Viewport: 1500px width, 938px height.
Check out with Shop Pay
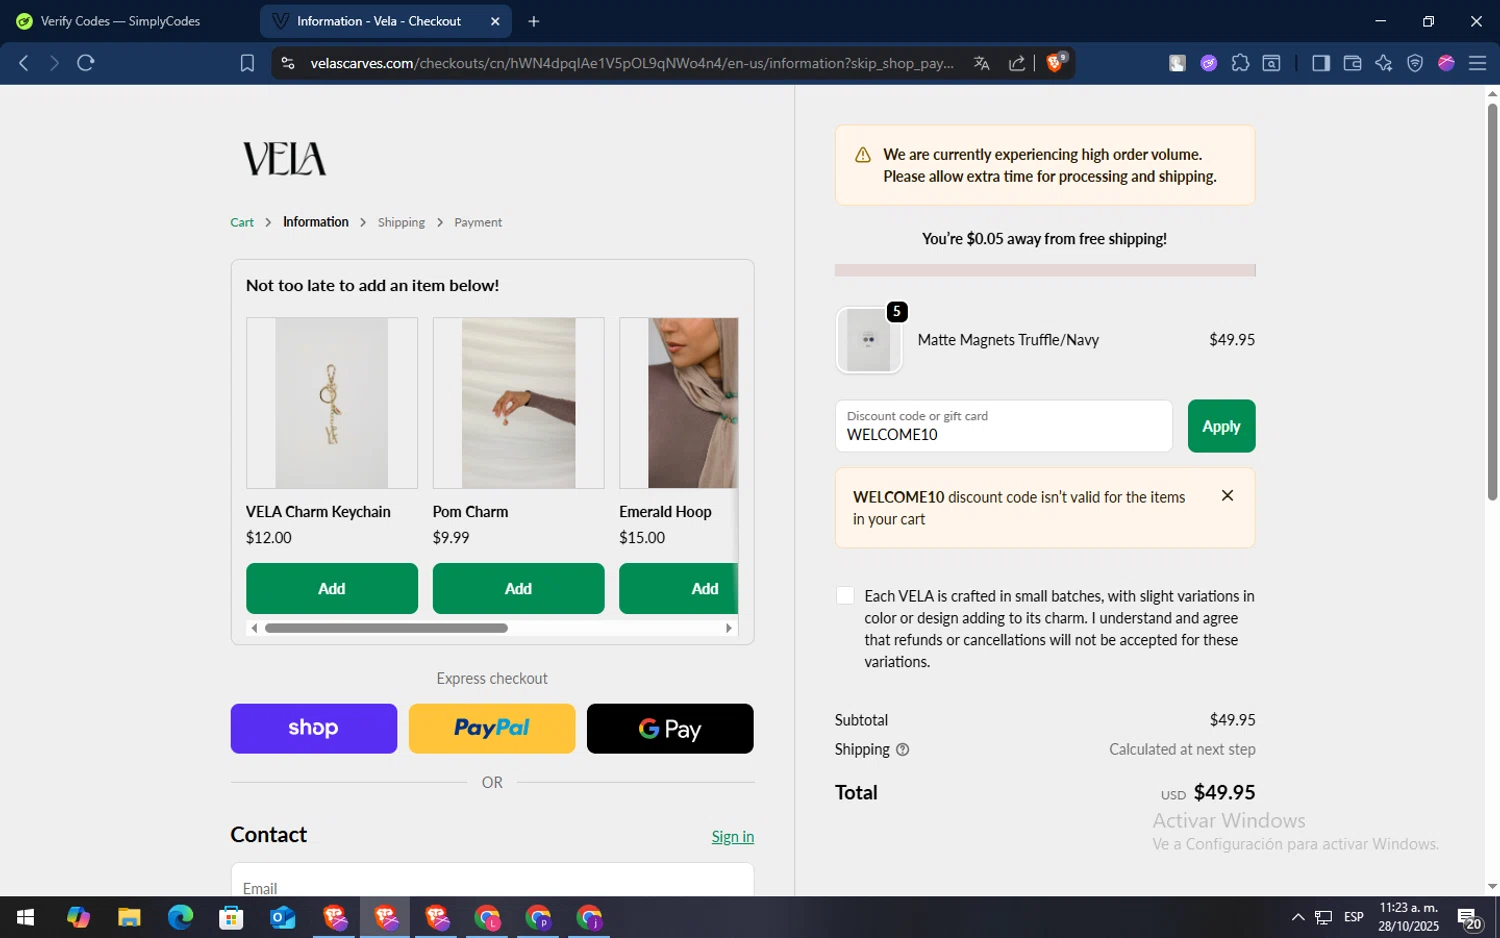click(314, 729)
